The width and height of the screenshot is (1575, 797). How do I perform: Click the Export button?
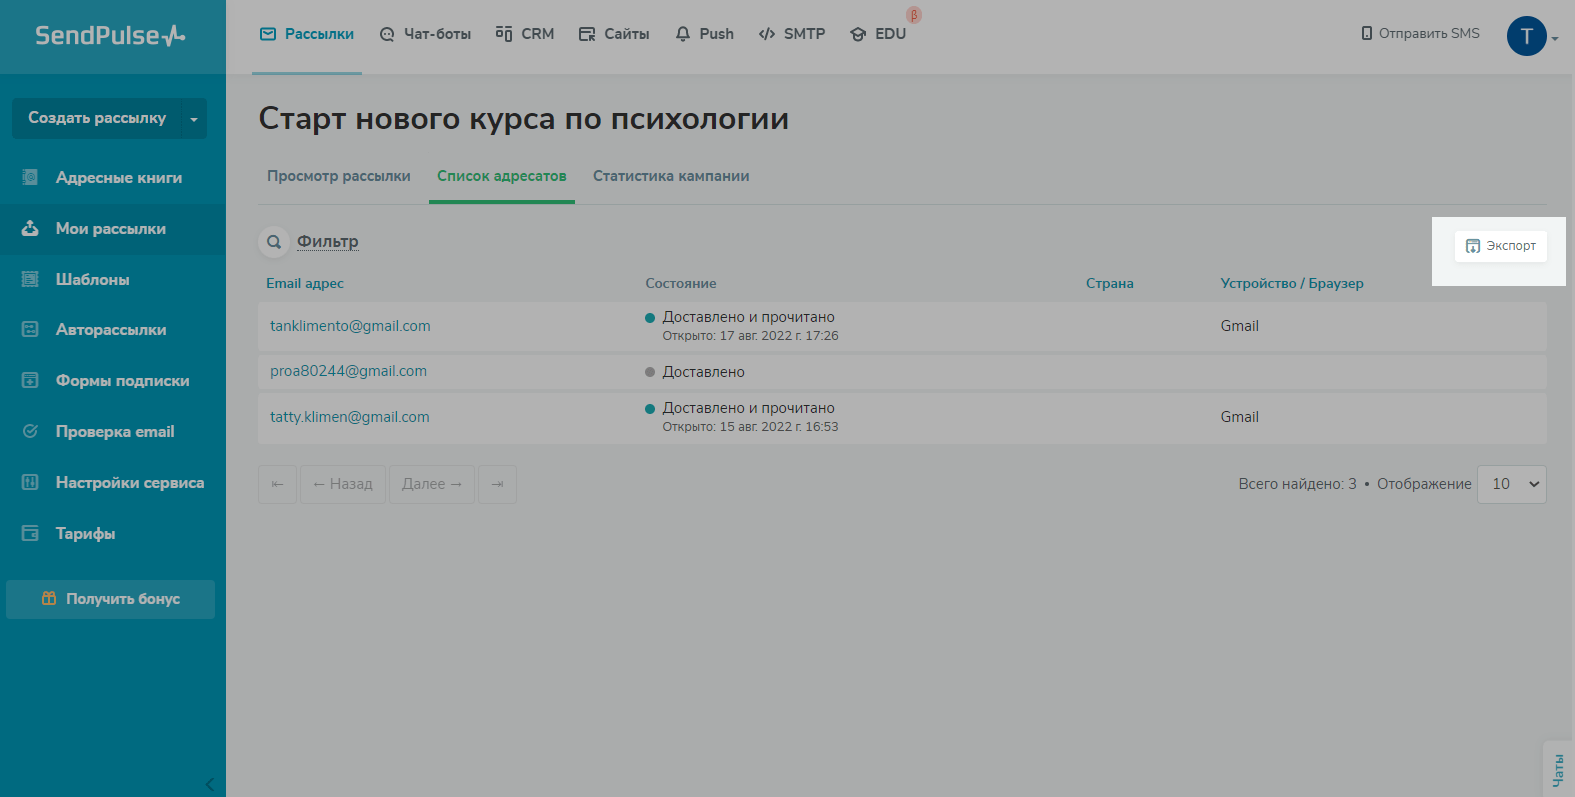click(x=1500, y=246)
